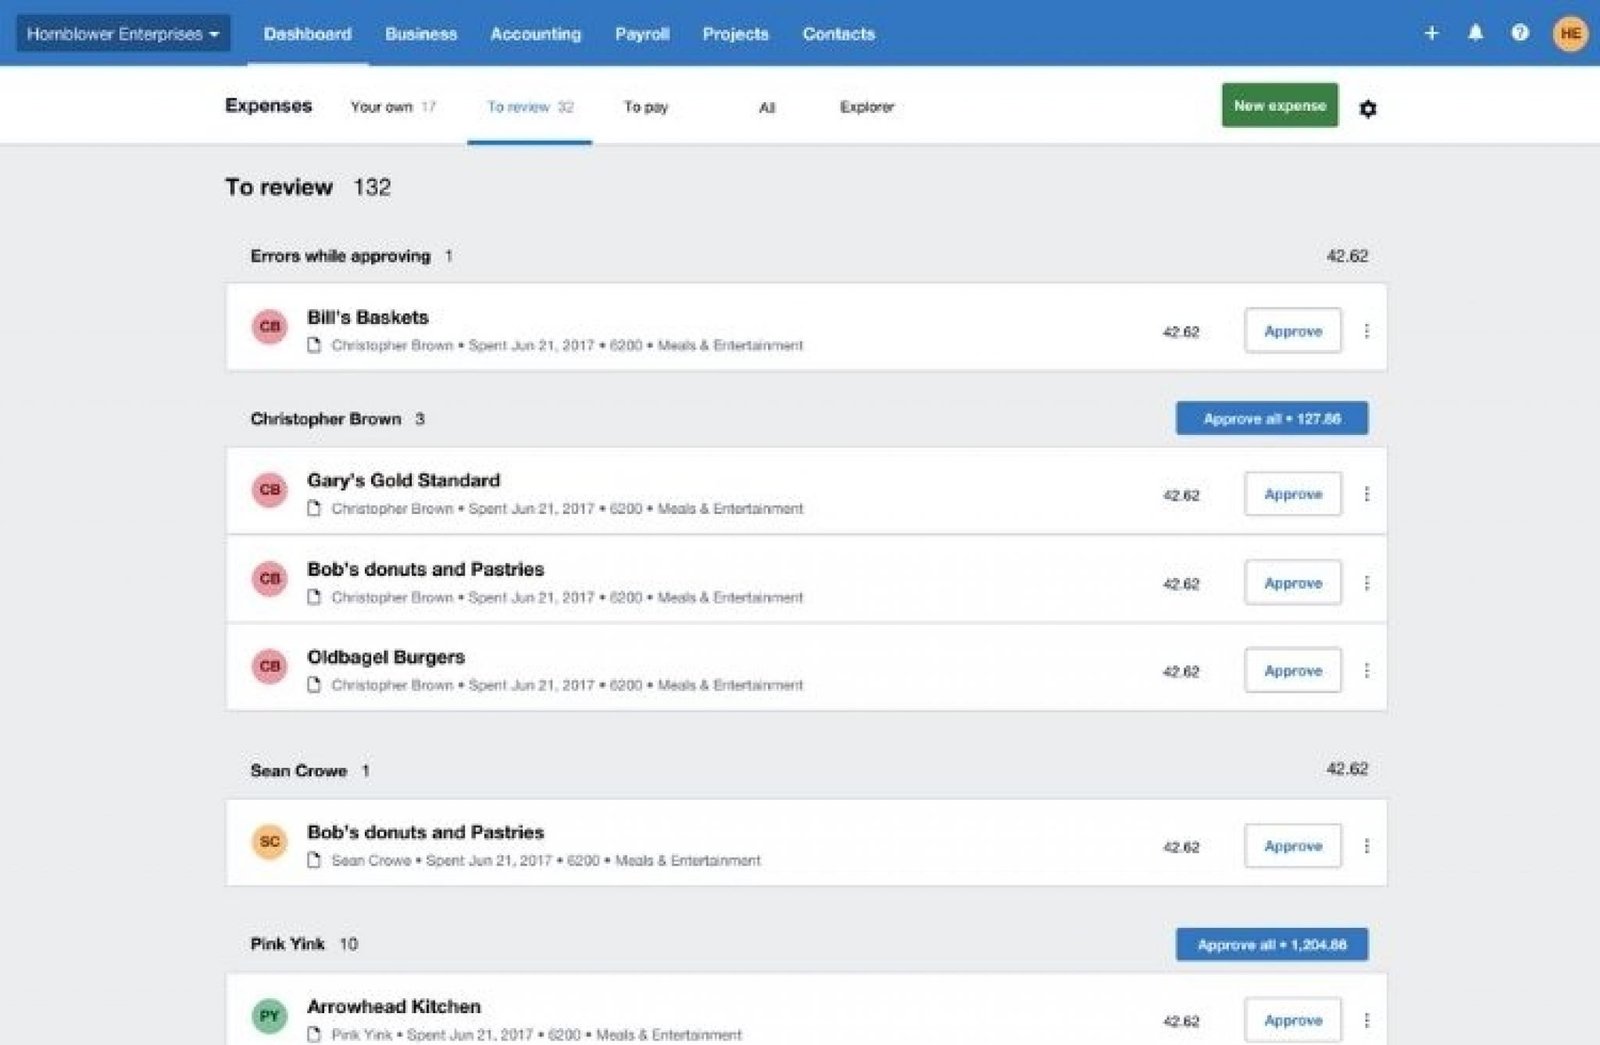This screenshot has width=1600, height=1045.
Task: Go to the Dashboard menu
Action: [307, 33]
